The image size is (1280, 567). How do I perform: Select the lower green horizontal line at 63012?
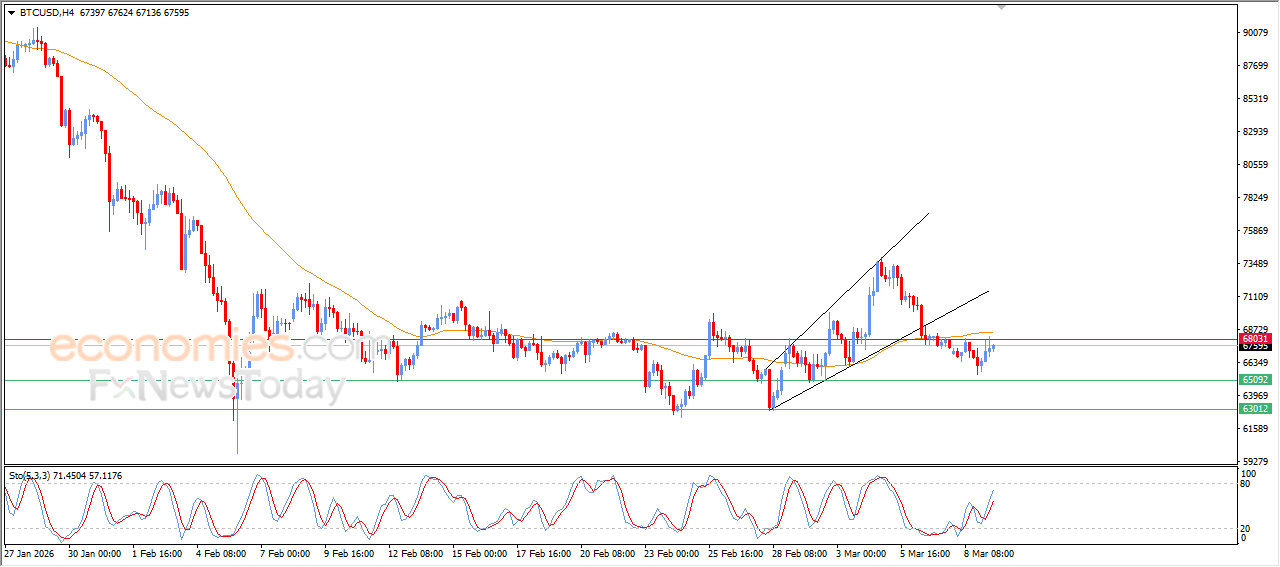(620, 409)
